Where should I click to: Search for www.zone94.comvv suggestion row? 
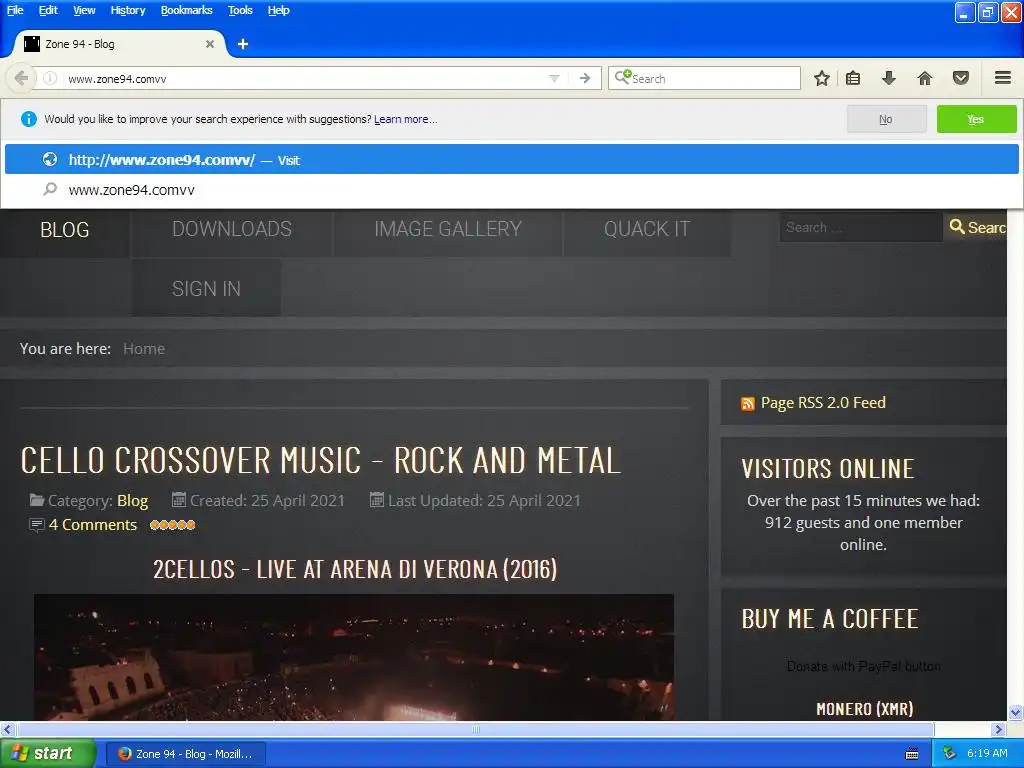tap(511, 190)
